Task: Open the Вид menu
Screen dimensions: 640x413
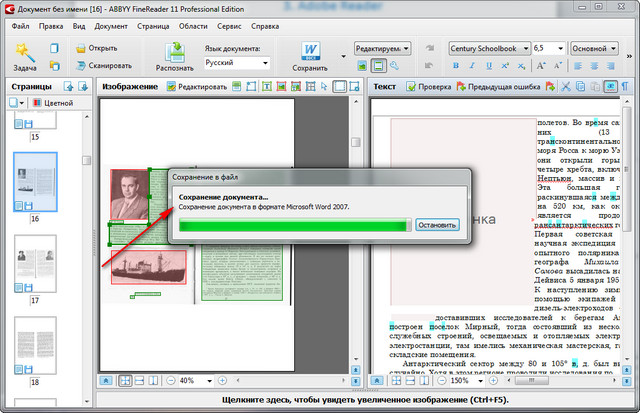Action: 79,26
